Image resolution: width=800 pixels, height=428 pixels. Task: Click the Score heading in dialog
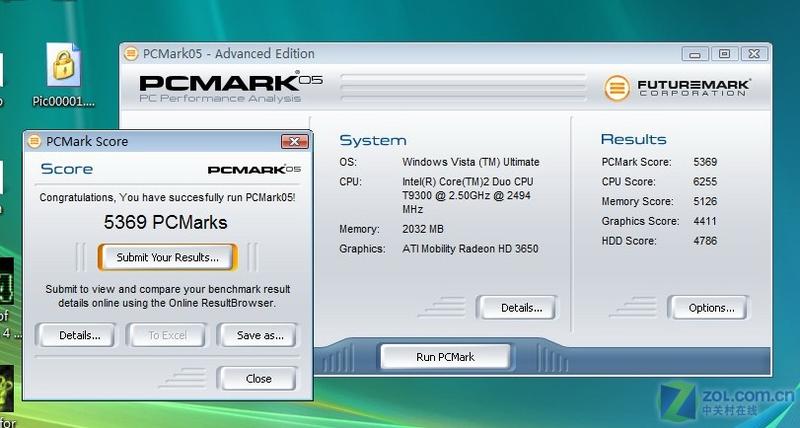(x=67, y=169)
